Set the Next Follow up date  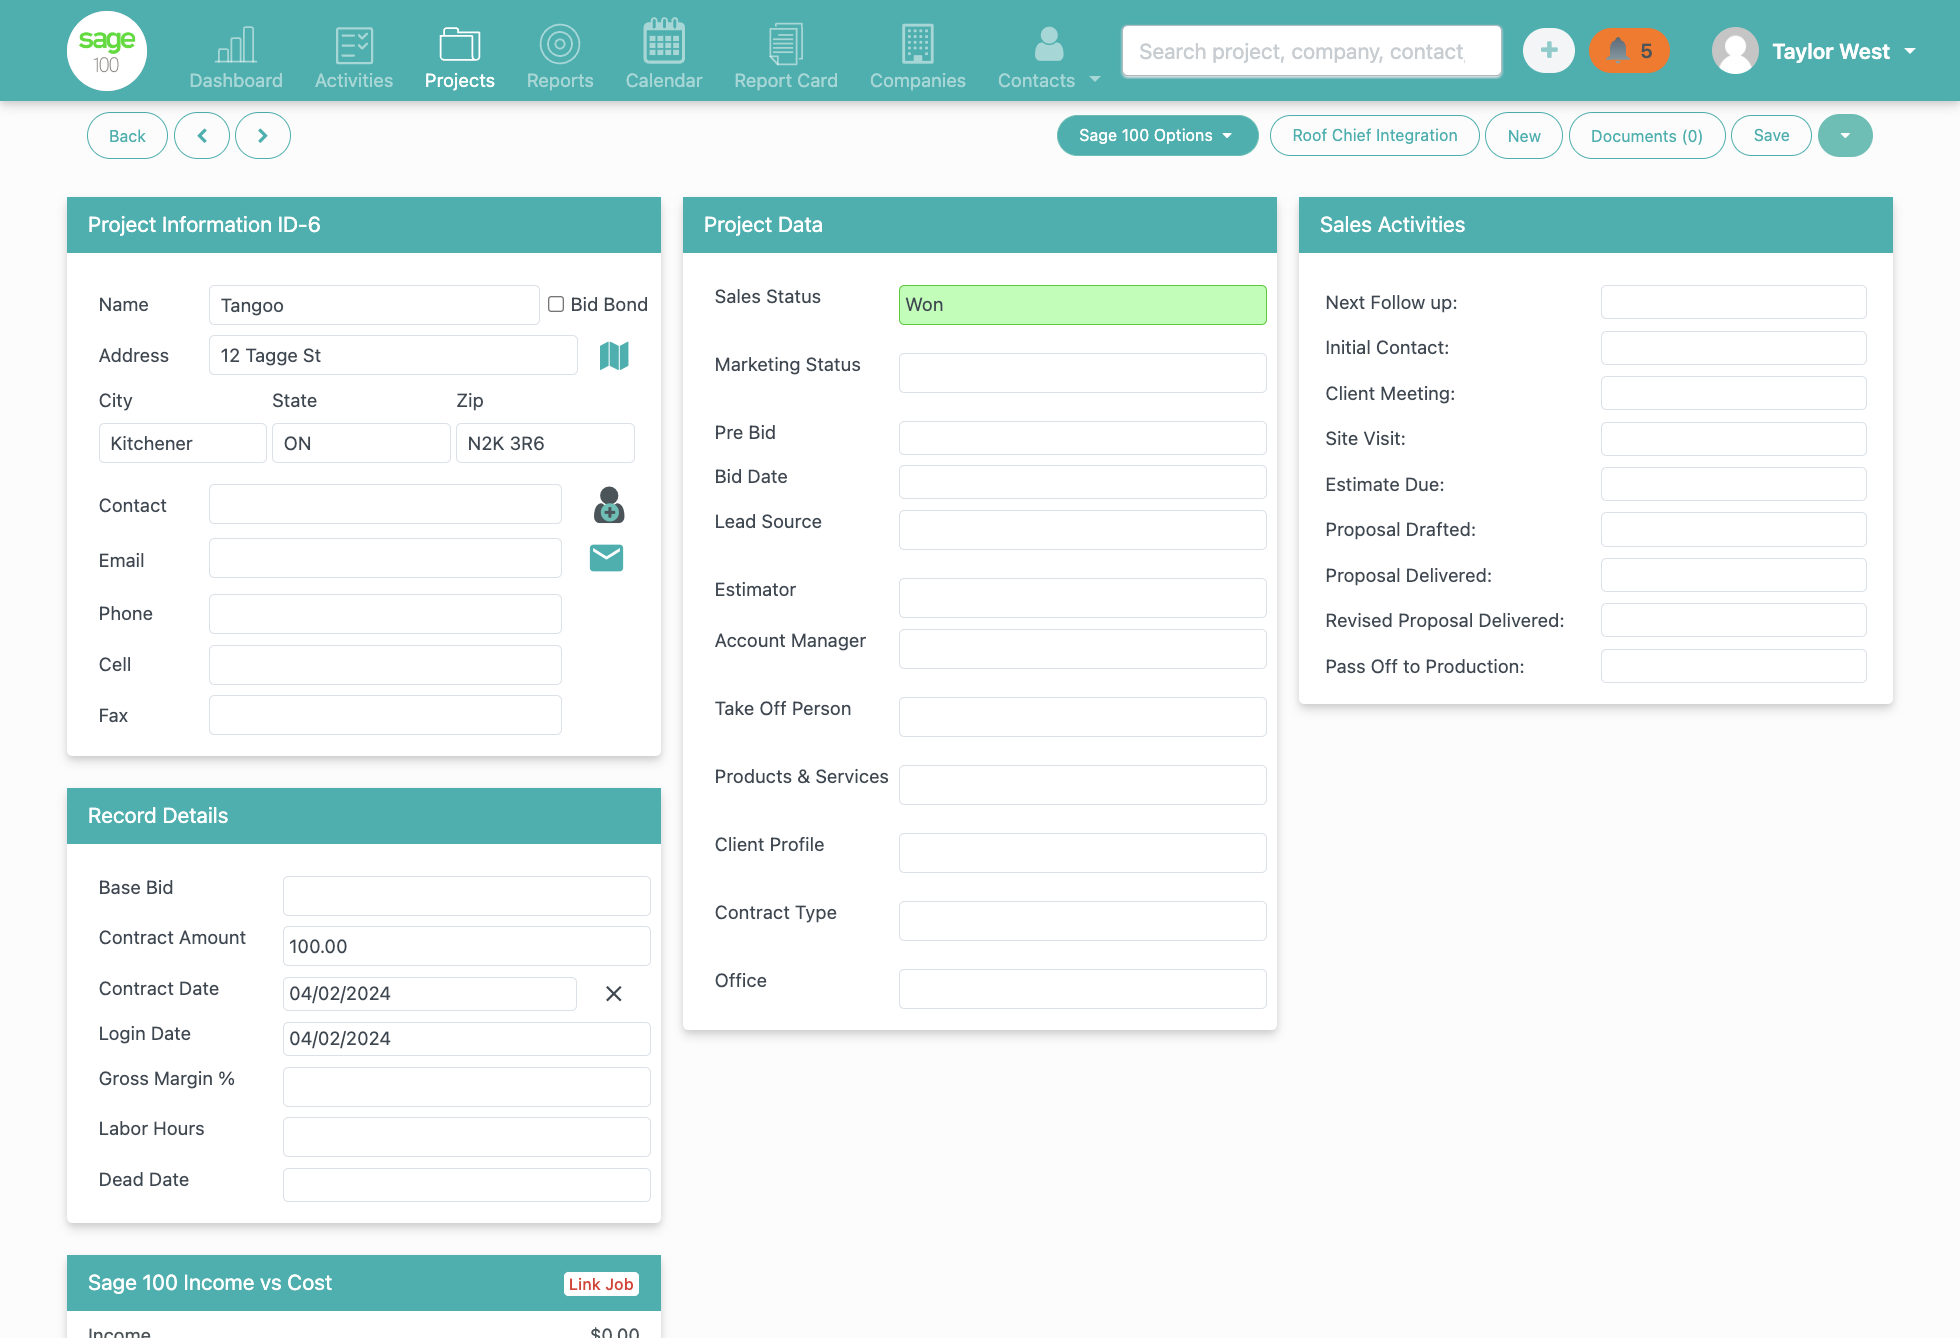(1734, 302)
